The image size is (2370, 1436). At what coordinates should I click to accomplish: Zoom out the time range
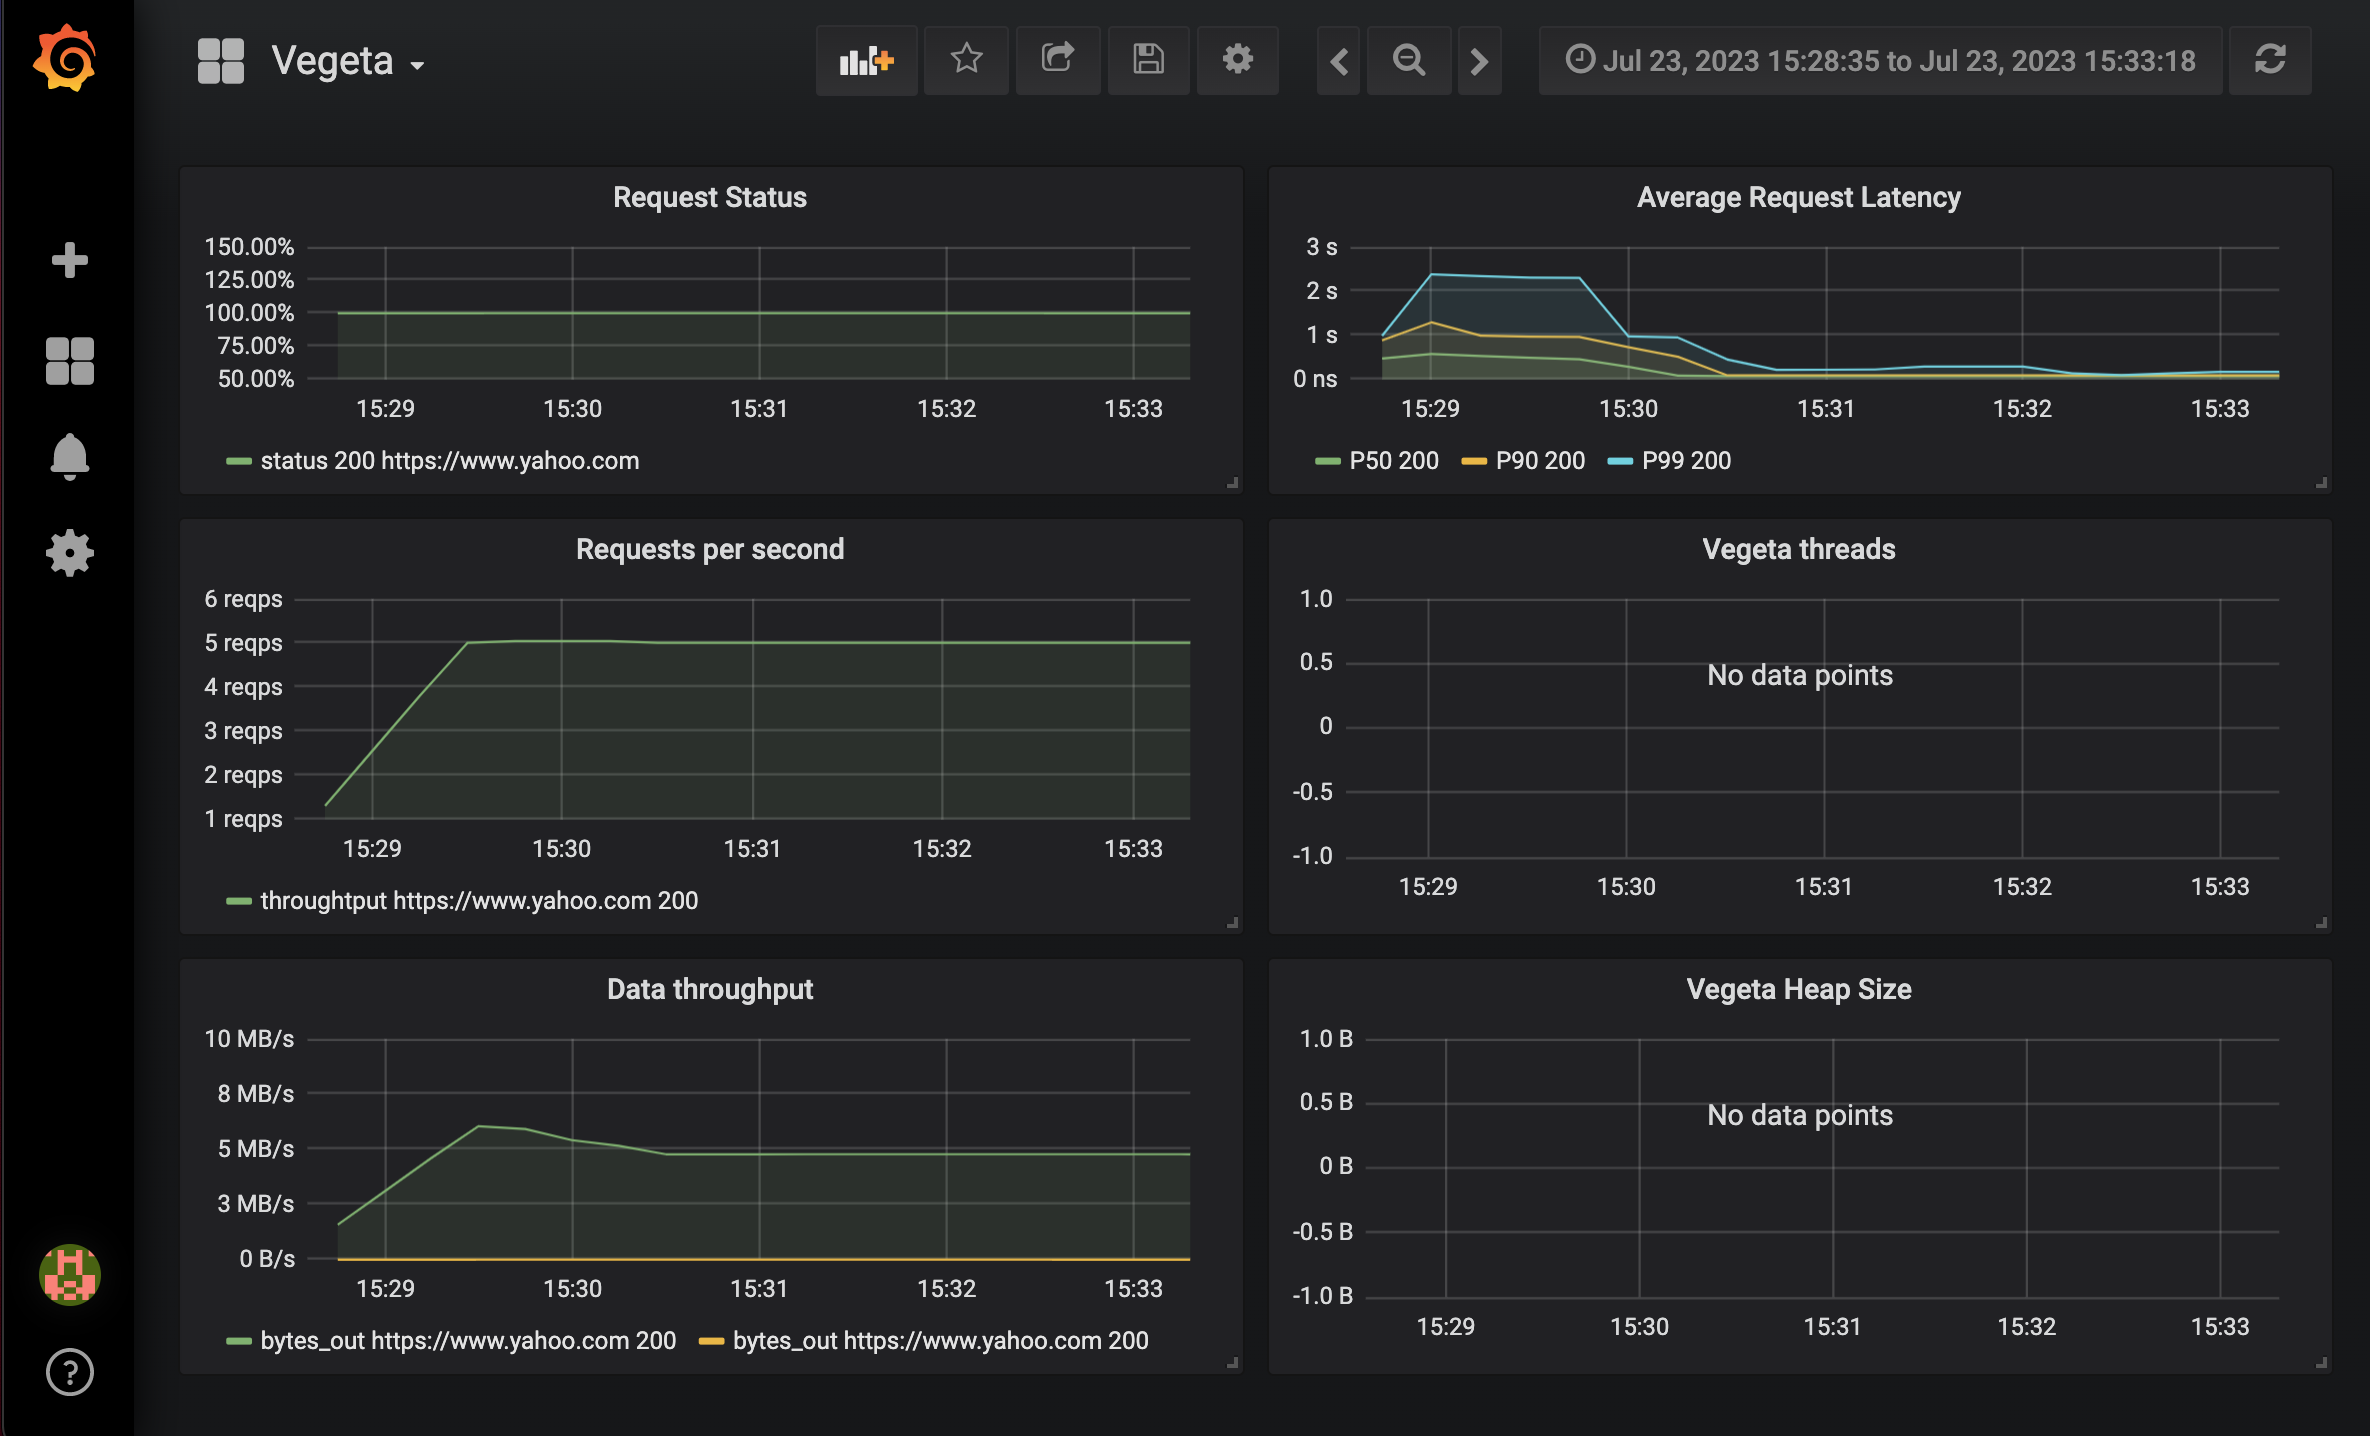pos(1409,61)
